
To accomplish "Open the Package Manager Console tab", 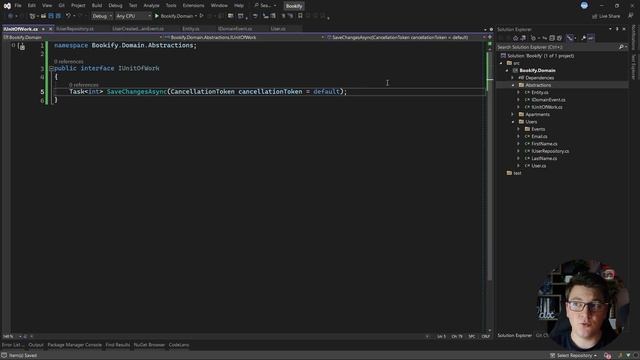I will (x=74, y=345).
